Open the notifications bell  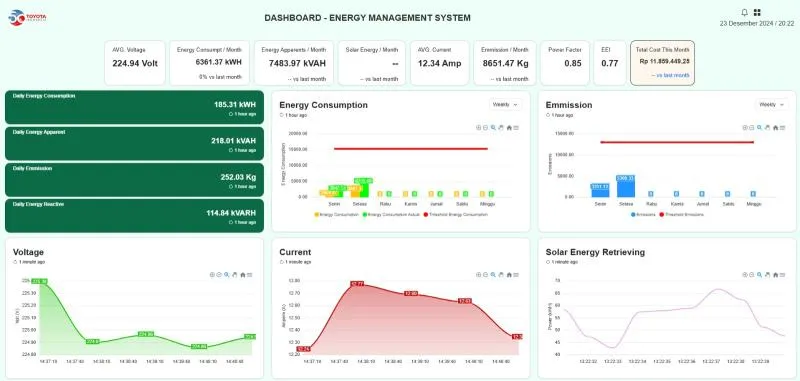tap(744, 12)
